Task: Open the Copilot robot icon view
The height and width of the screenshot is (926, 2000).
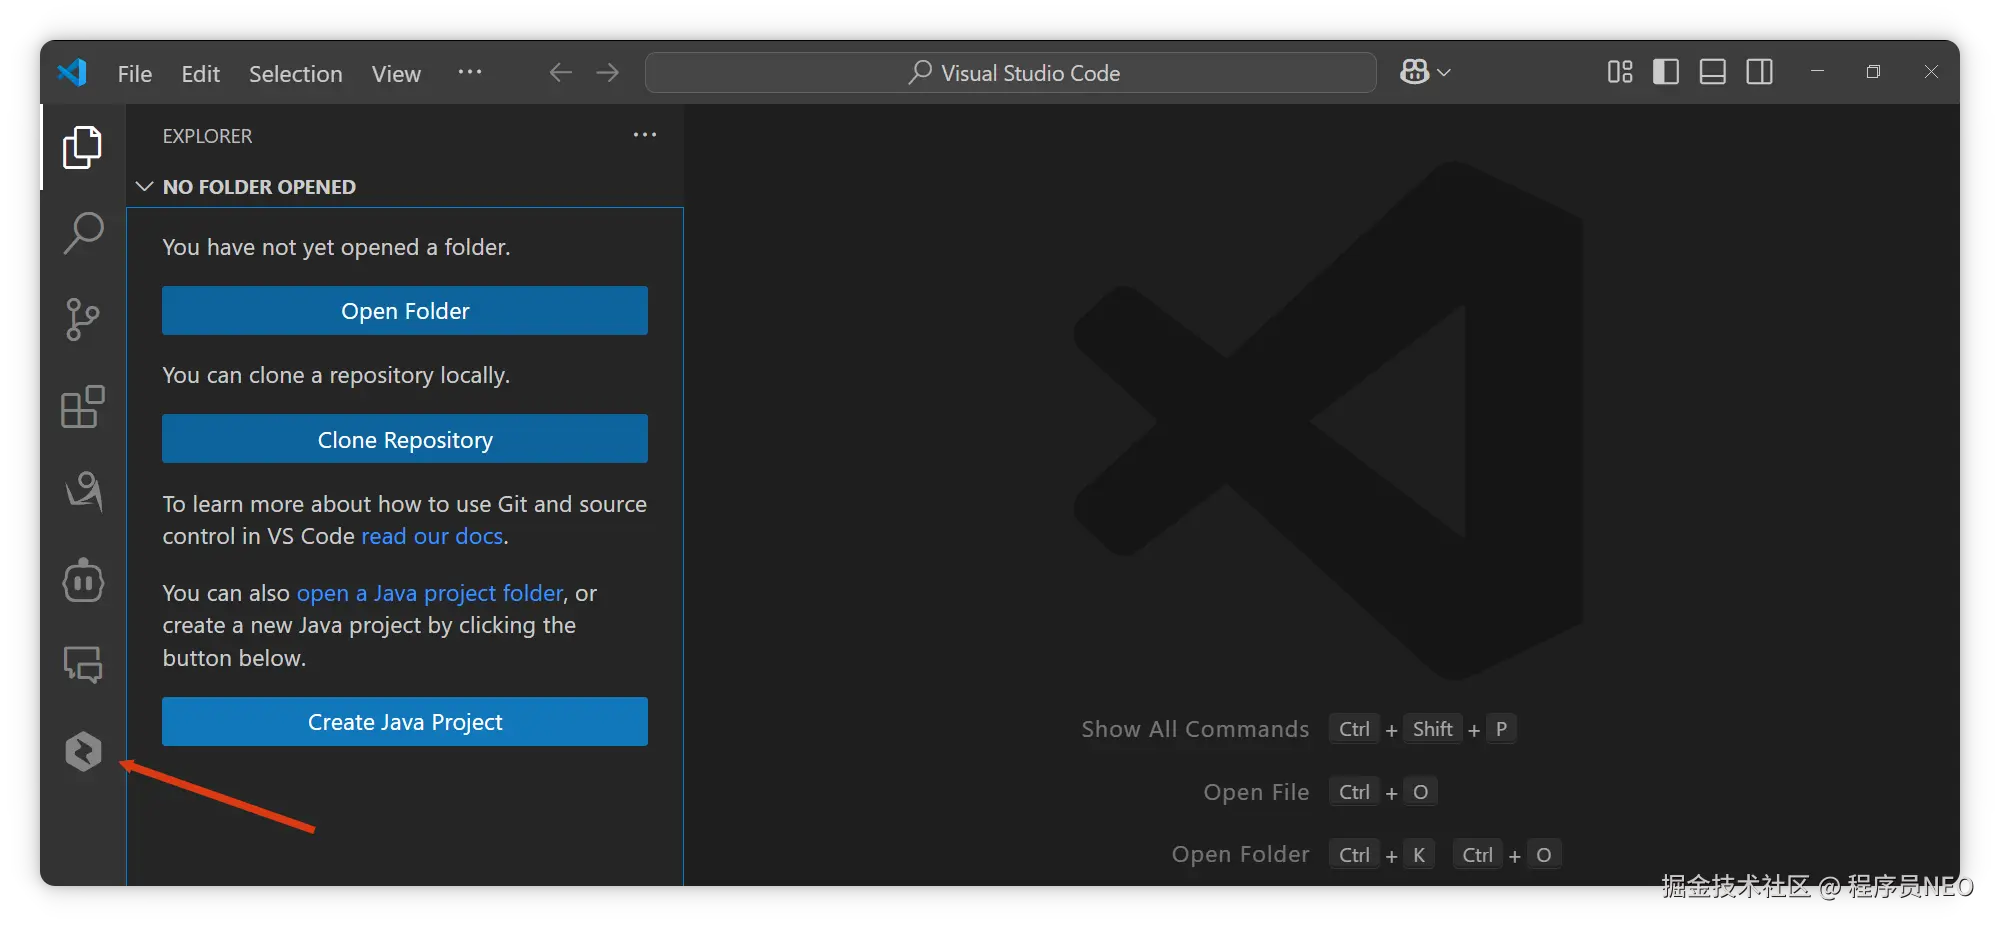Action: pos(83,579)
